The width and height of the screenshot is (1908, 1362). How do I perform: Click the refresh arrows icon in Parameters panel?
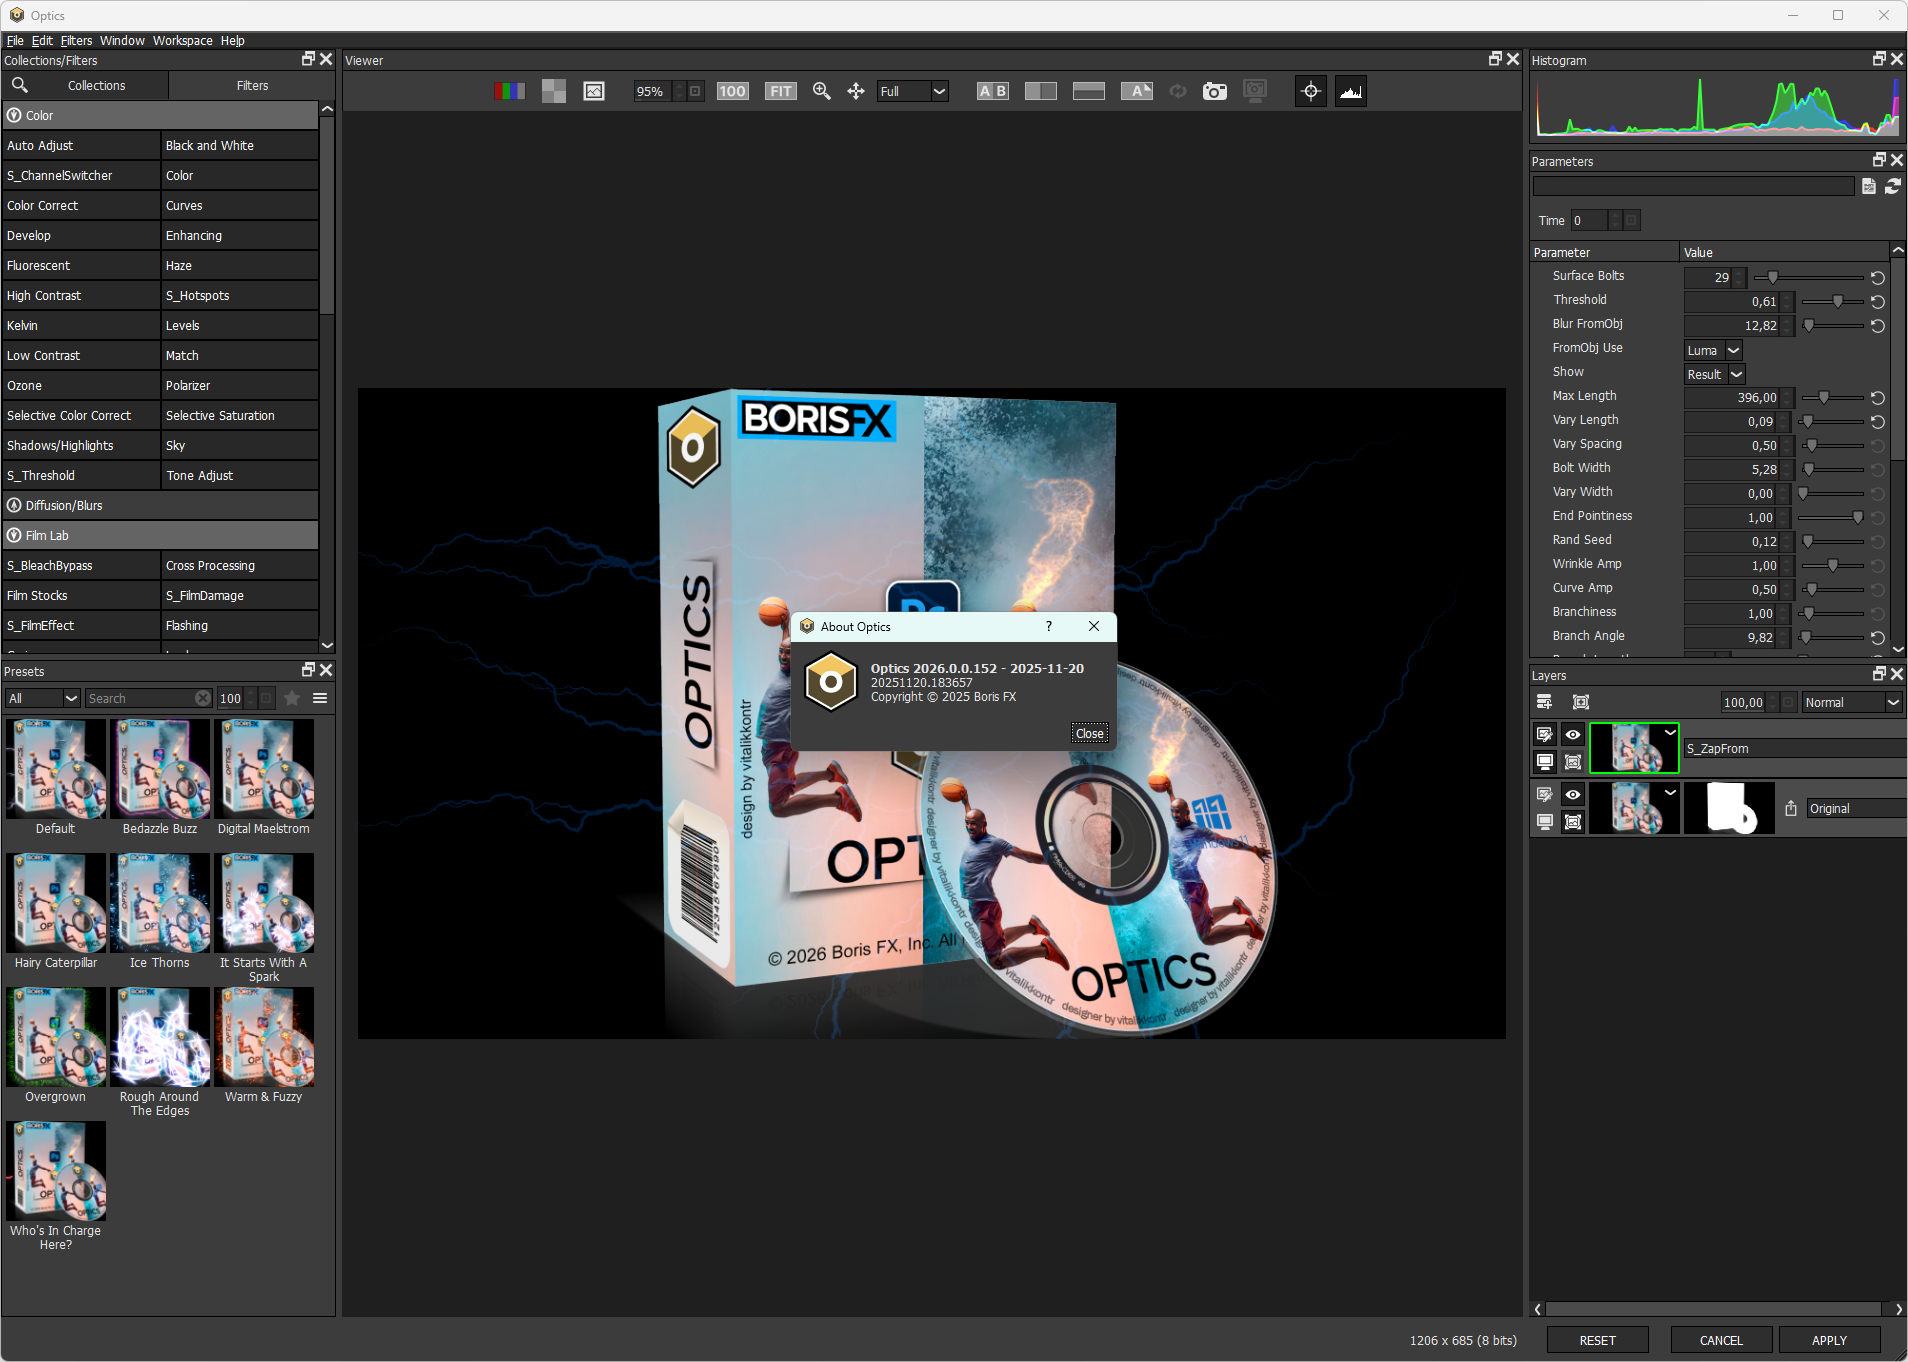(1893, 186)
